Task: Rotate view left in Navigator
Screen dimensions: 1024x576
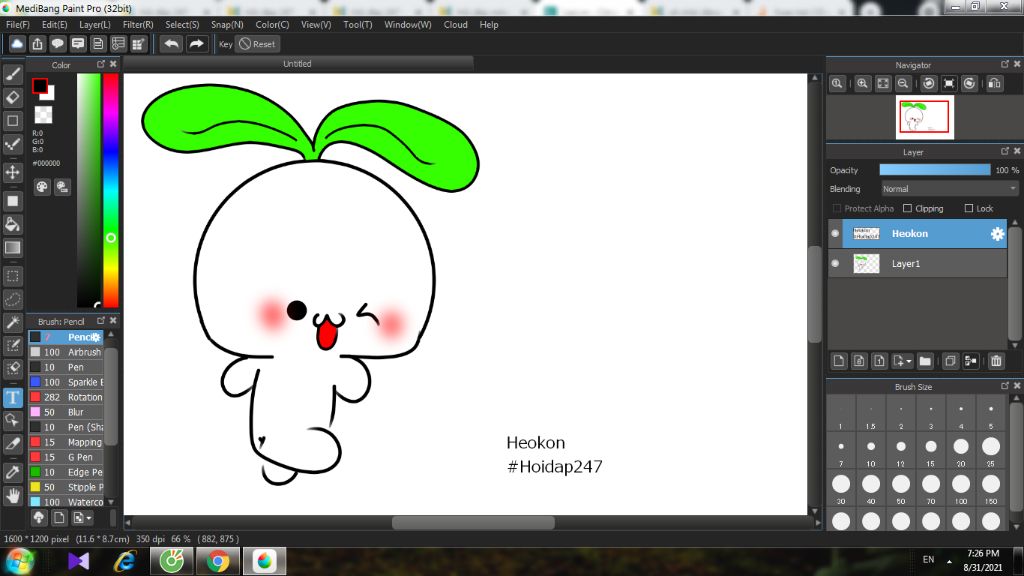Action: pyautogui.click(x=929, y=84)
